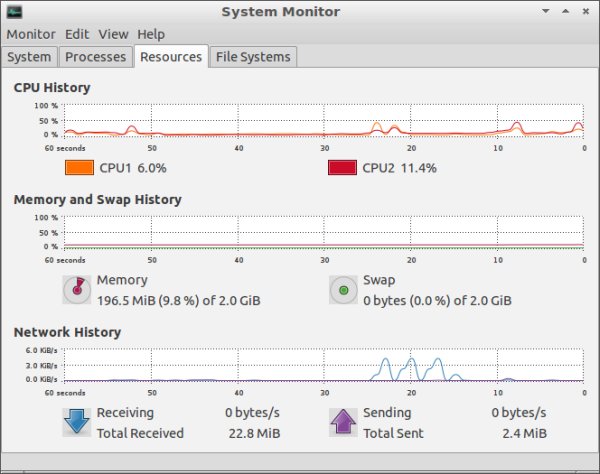Switch to the File Systems tab
Image resolution: width=600 pixels, height=474 pixels.
tap(253, 57)
